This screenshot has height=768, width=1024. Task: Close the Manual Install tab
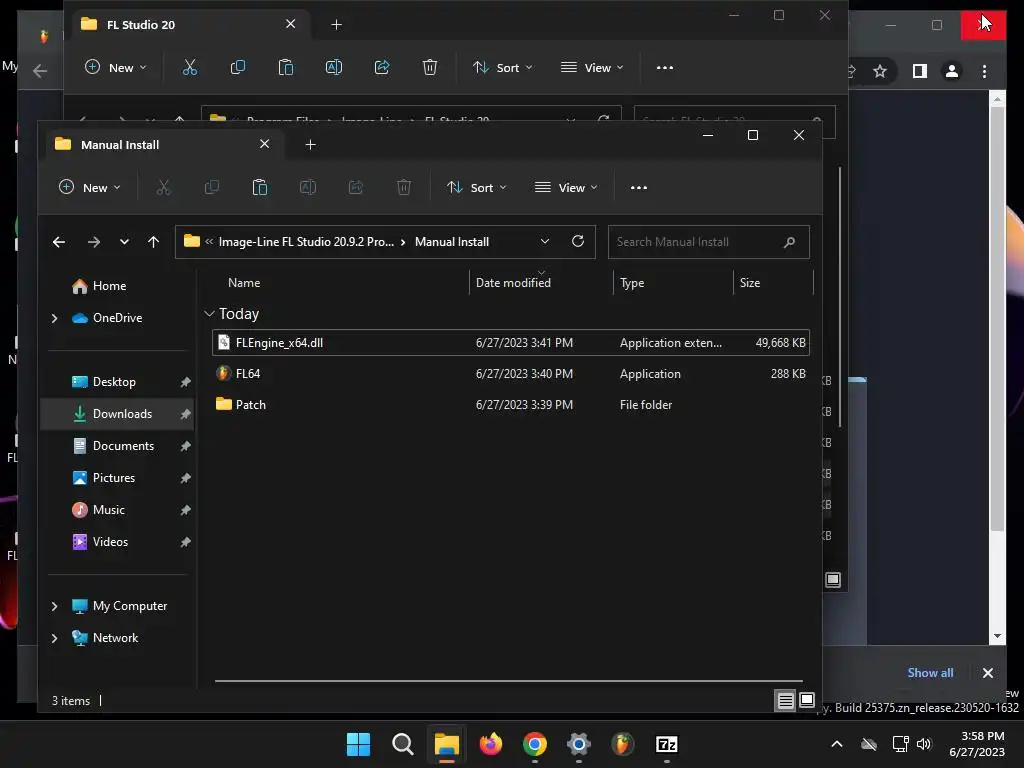point(264,144)
